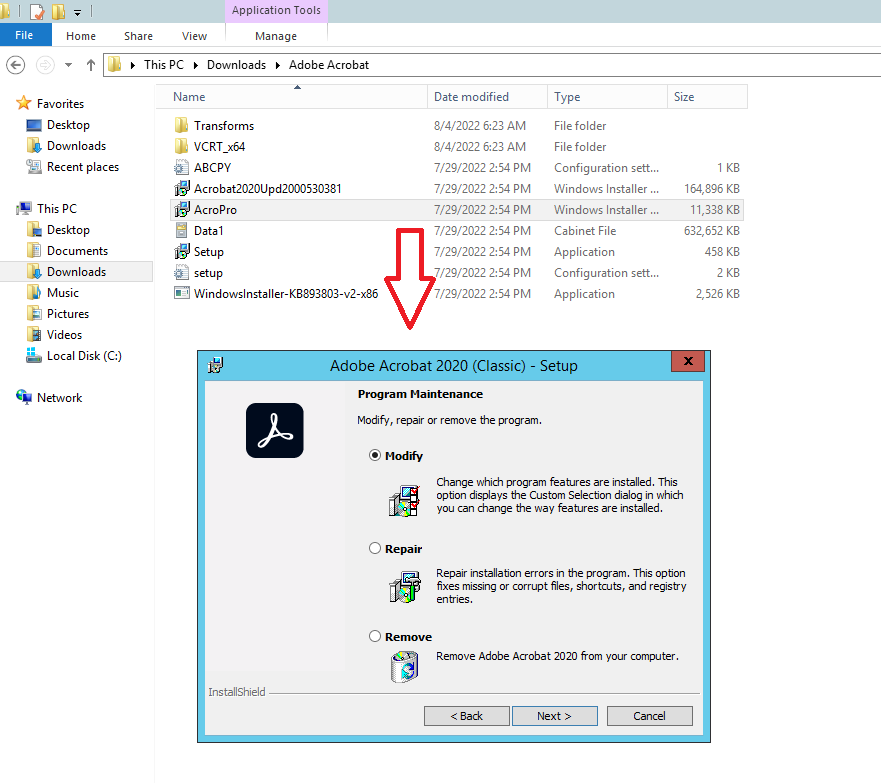The height and width of the screenshot is (783, 881).
Task: Switch to the View ribbon tab
Action: pos(194,36)
